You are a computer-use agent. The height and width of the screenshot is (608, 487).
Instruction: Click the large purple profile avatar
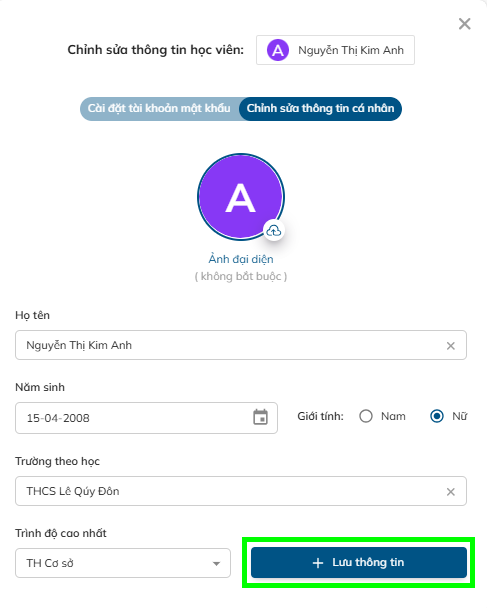(241, 197)
